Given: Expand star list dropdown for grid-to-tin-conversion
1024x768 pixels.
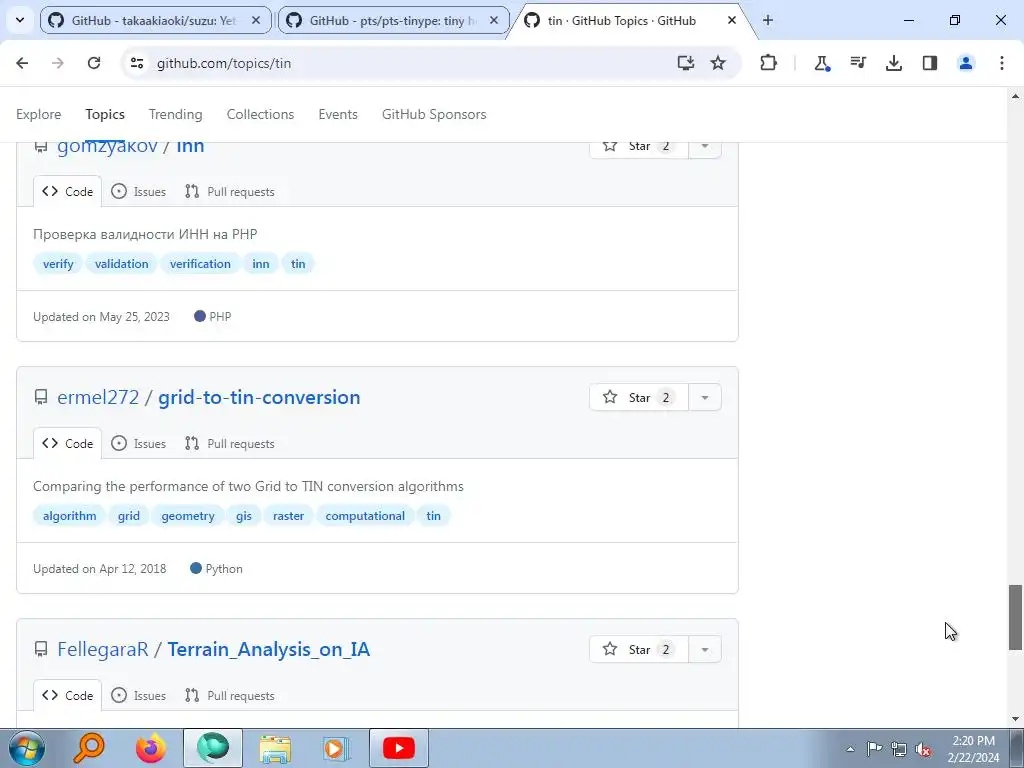Looking at the screenshot, I should point(705,397).
